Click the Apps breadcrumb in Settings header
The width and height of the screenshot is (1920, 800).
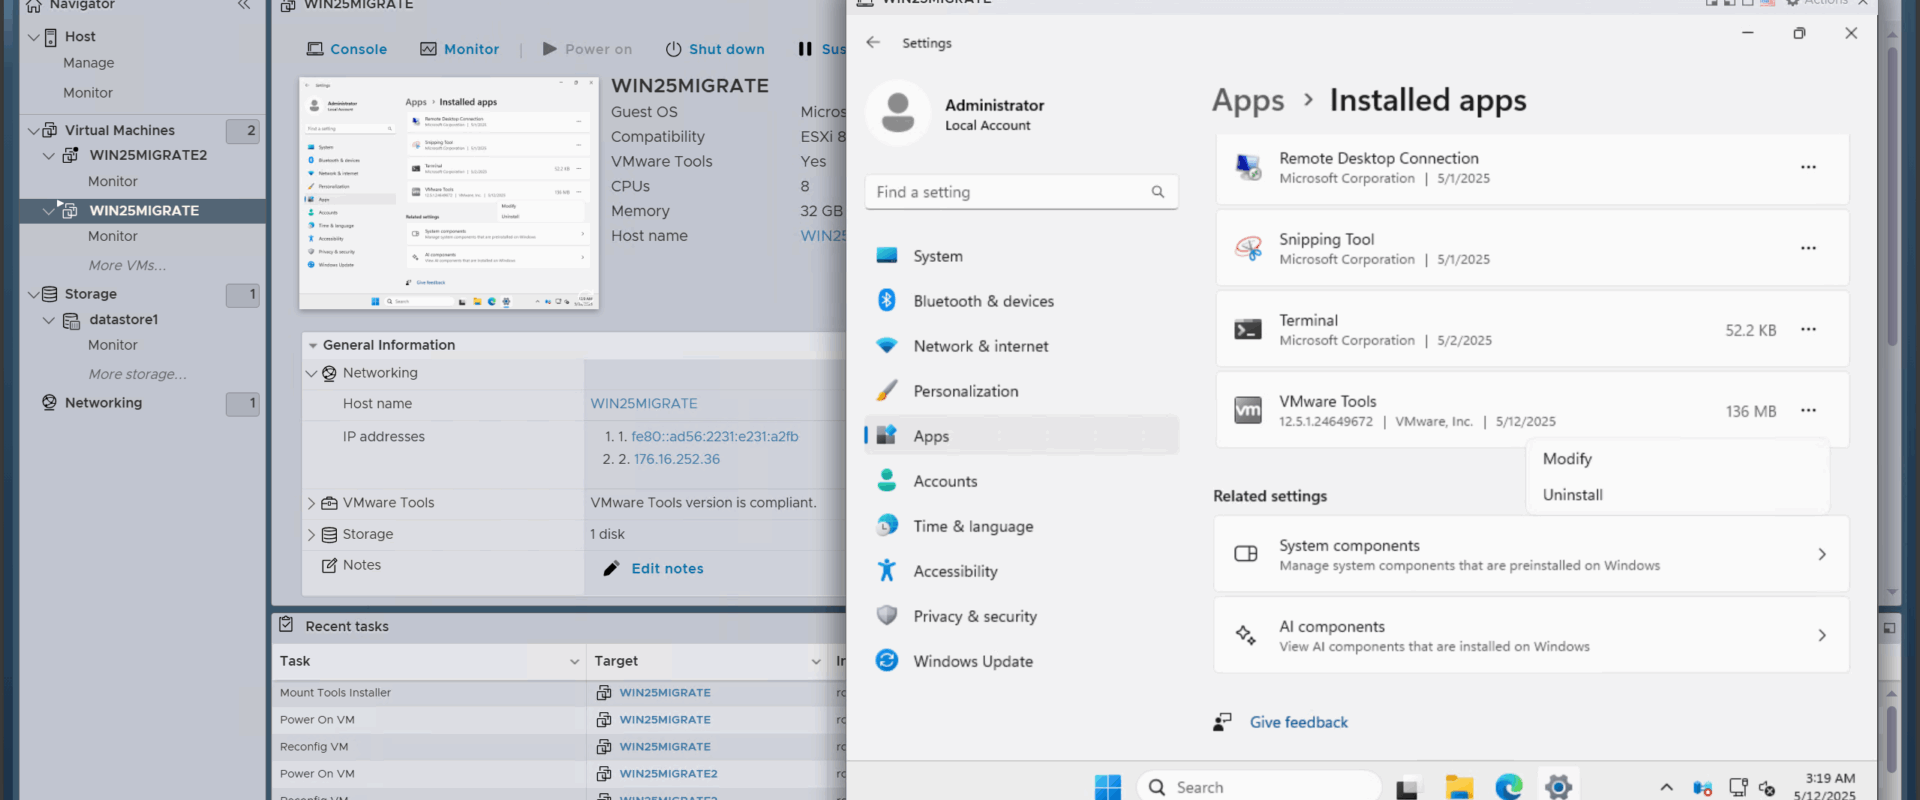[1248, 101]
